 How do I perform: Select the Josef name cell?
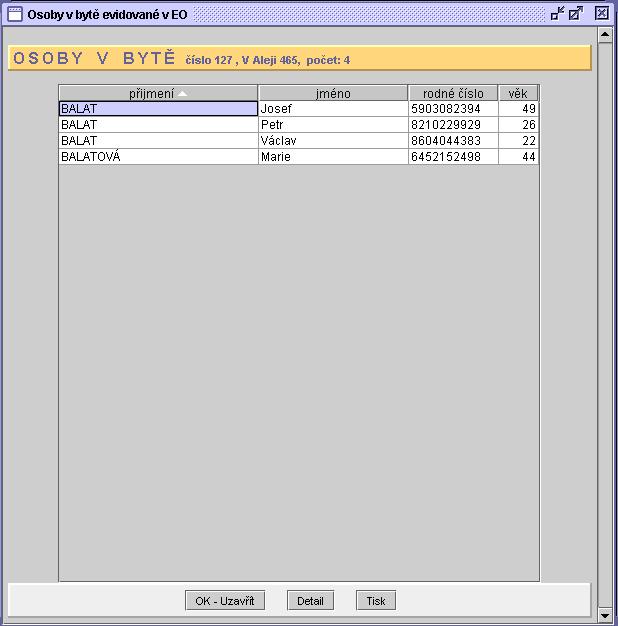(x=333, y=109)
